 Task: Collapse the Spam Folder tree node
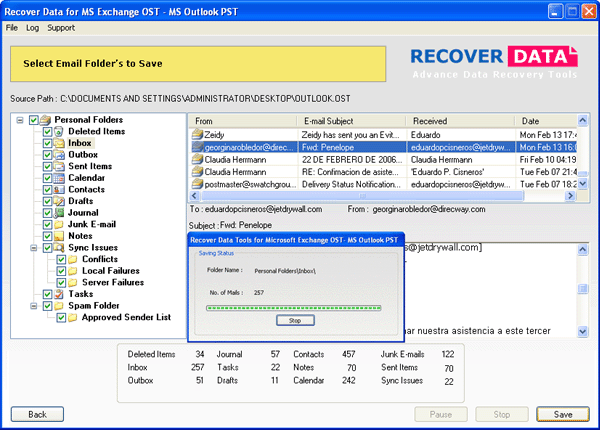pos(34,306)
